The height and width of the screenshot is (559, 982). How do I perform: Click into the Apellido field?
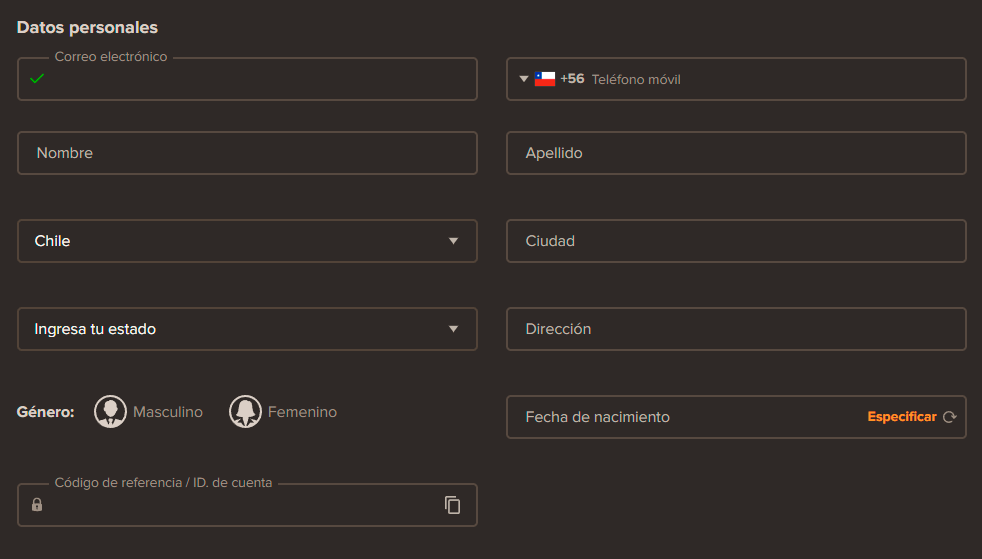736,153
